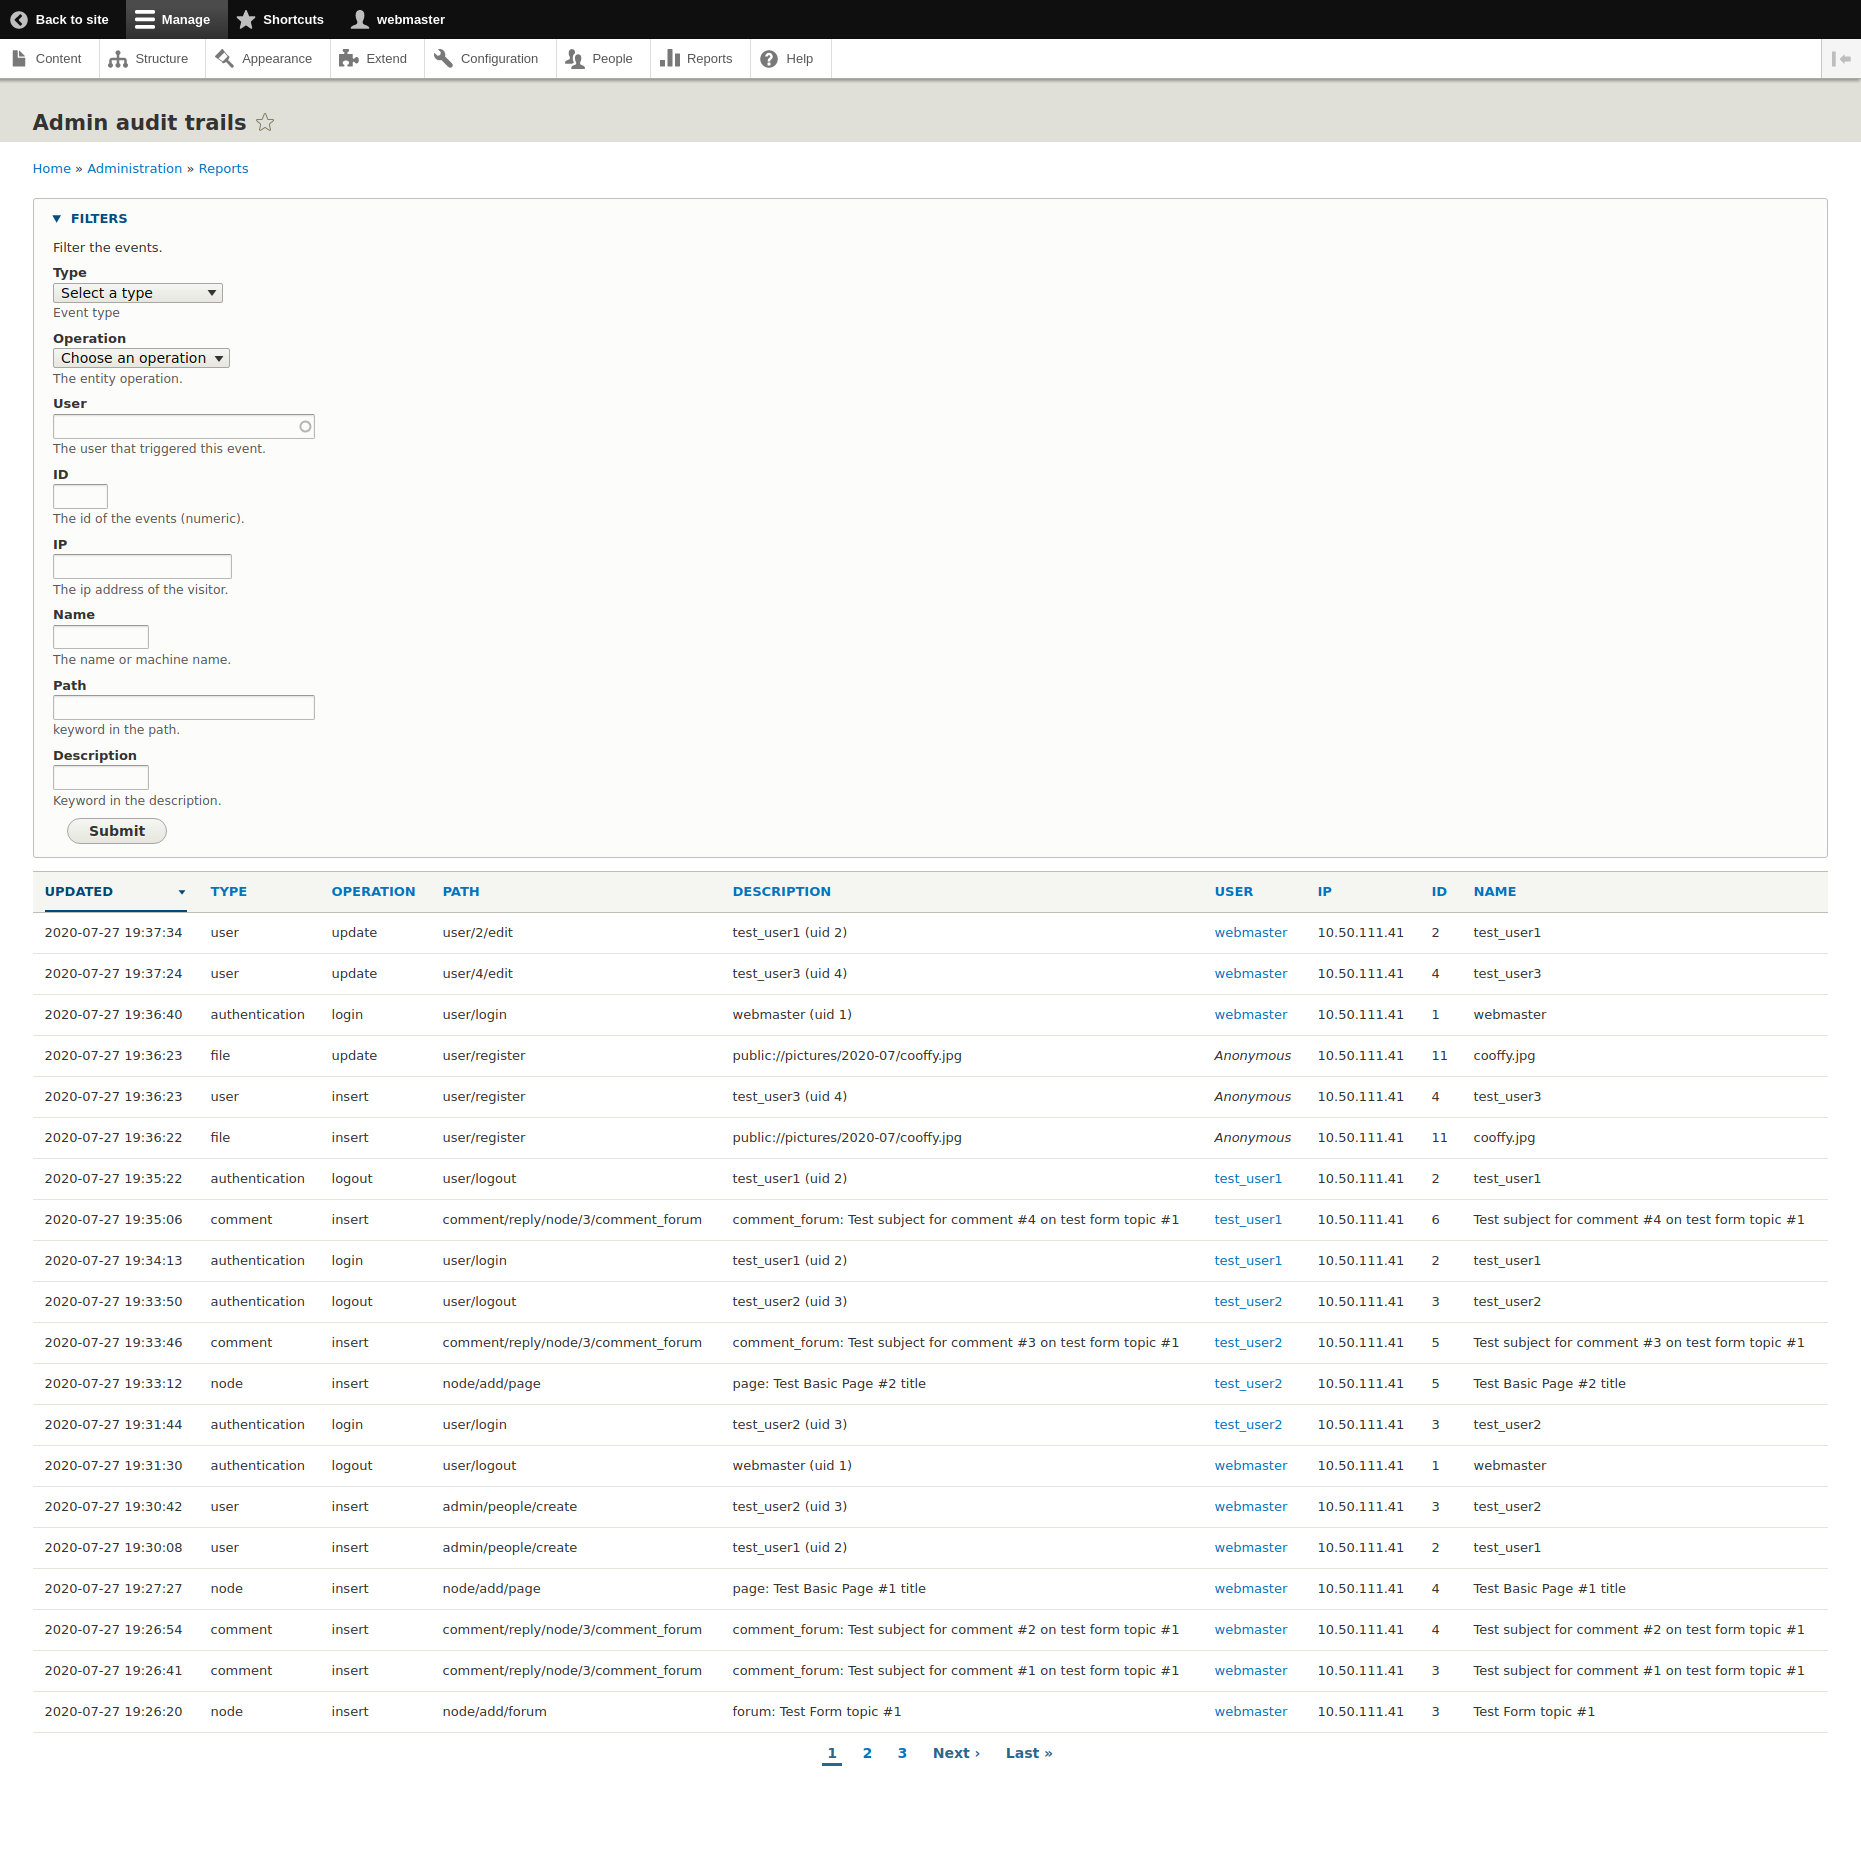The height and width of the screenshot is (1849, 1861).
Task: Toggle the Manage hamburger menu icon
Action: (145, 20)
